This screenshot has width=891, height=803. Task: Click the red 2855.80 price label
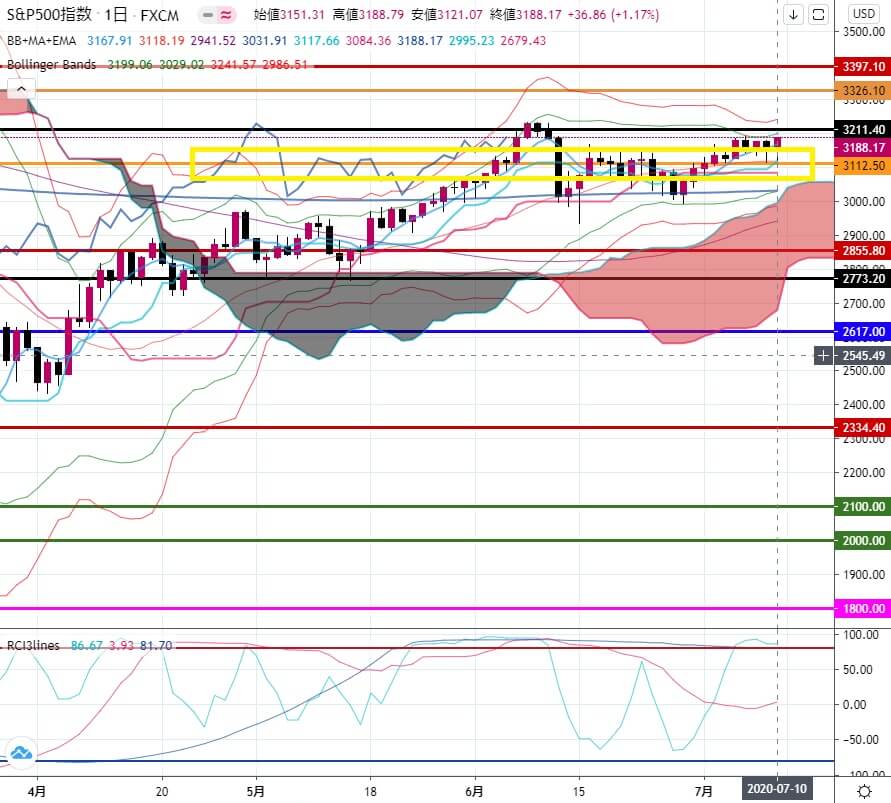(863, 251)
